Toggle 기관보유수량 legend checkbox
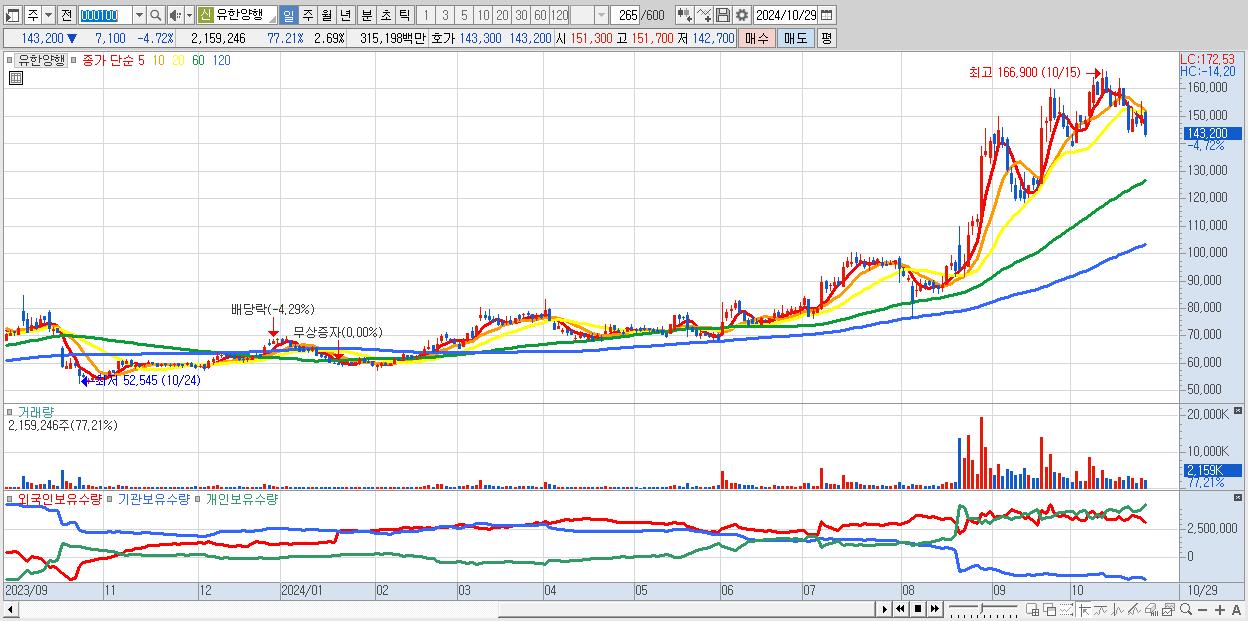Viewport: 1248px width, 621px height. tap(111, 498)
